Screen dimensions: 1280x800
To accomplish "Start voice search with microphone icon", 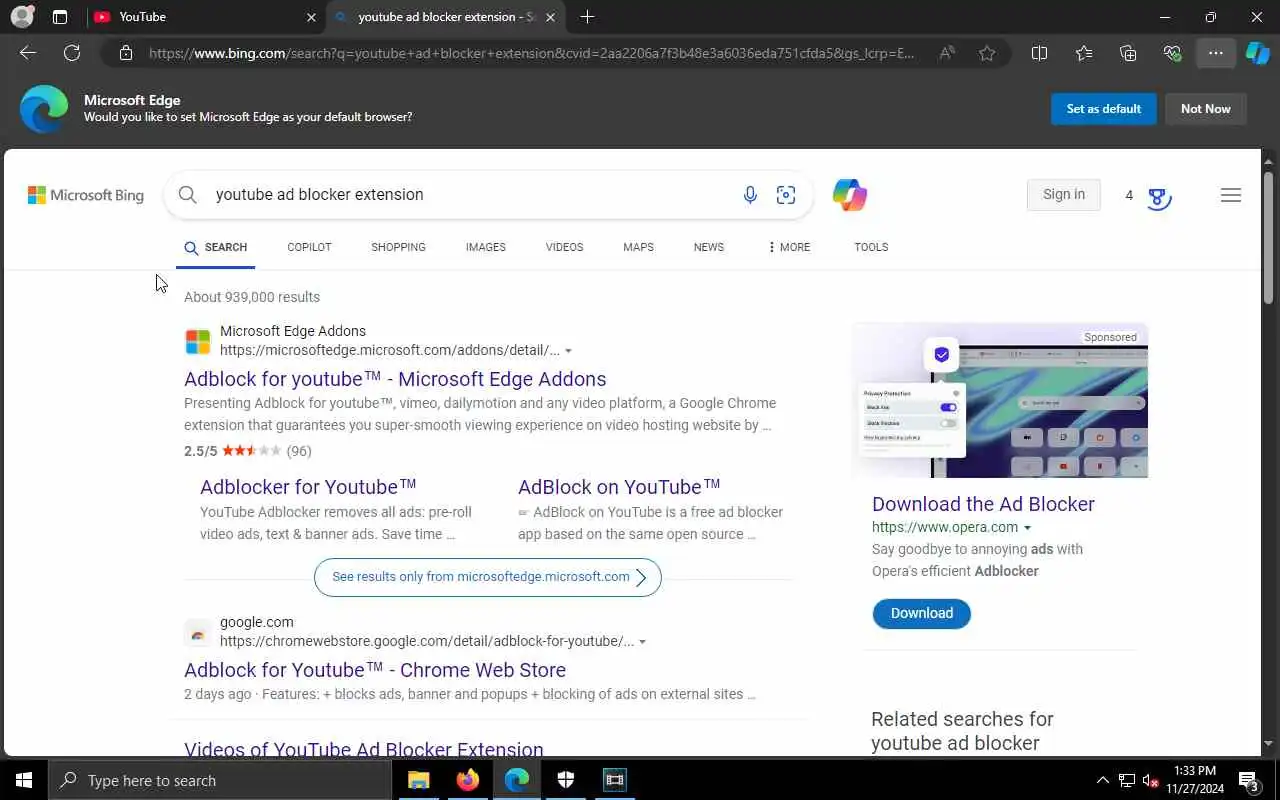I will point(750,195).
